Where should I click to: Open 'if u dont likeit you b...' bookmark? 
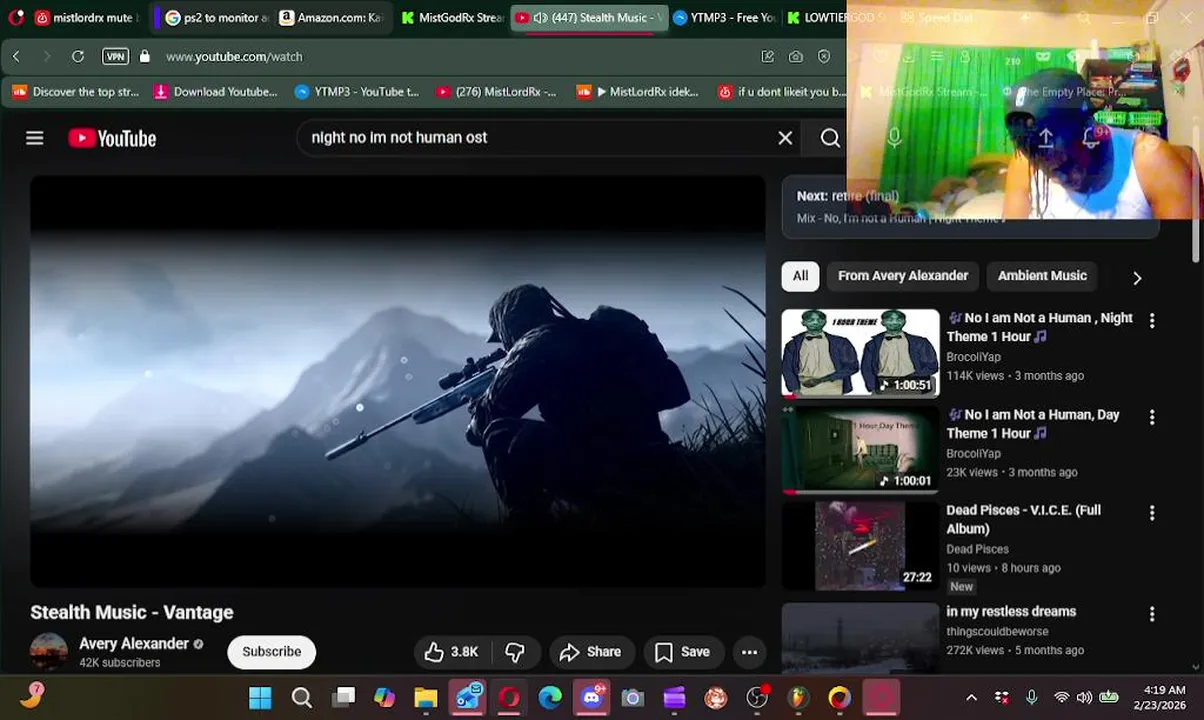point(780,92)
